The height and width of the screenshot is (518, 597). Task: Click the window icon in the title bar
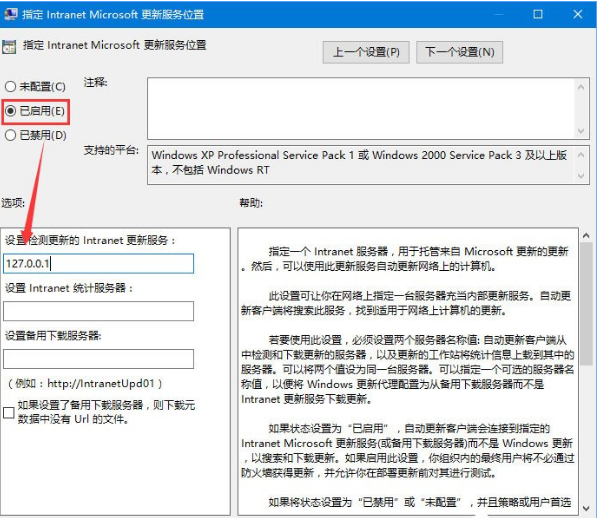coord(10,14)
